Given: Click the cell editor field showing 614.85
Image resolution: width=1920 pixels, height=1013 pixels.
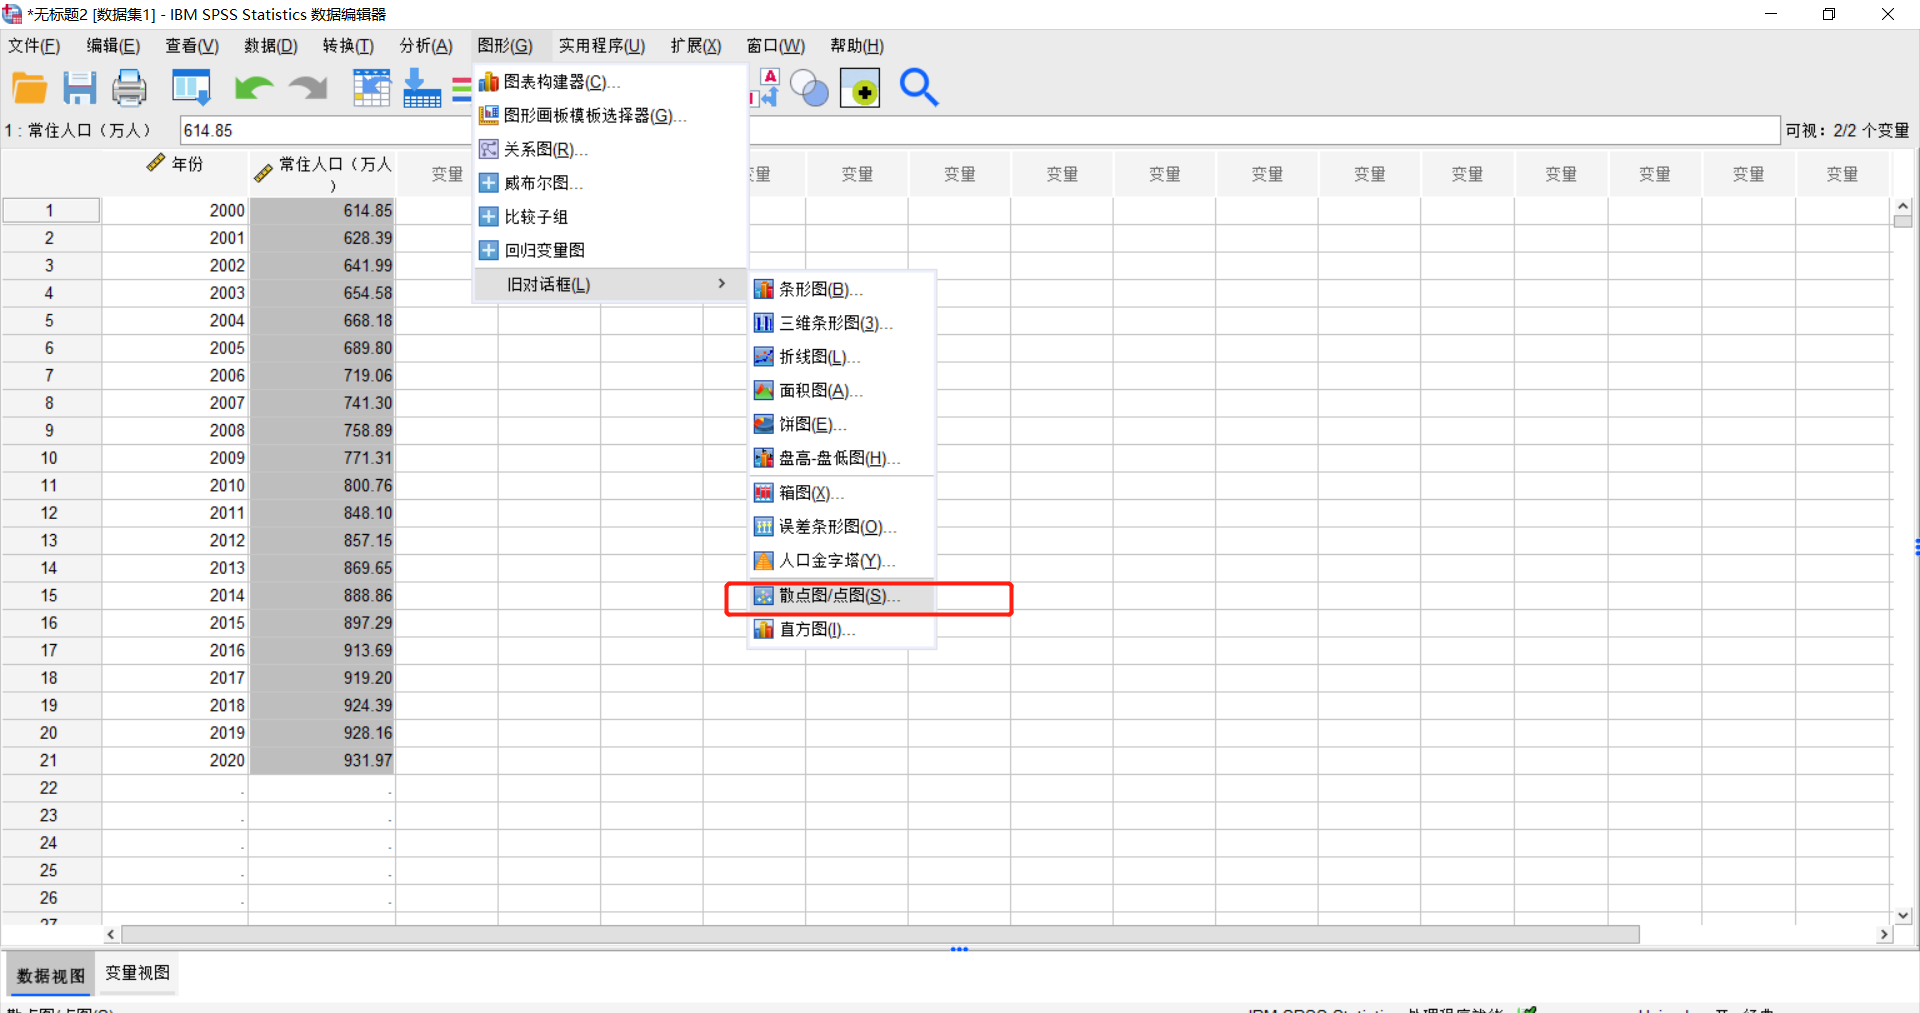Looking at the screenshot, I should pos(979,131).
